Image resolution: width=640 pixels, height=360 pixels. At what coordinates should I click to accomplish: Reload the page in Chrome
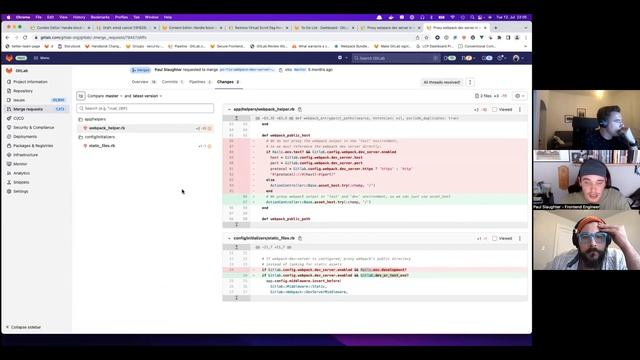click(25, 38)
